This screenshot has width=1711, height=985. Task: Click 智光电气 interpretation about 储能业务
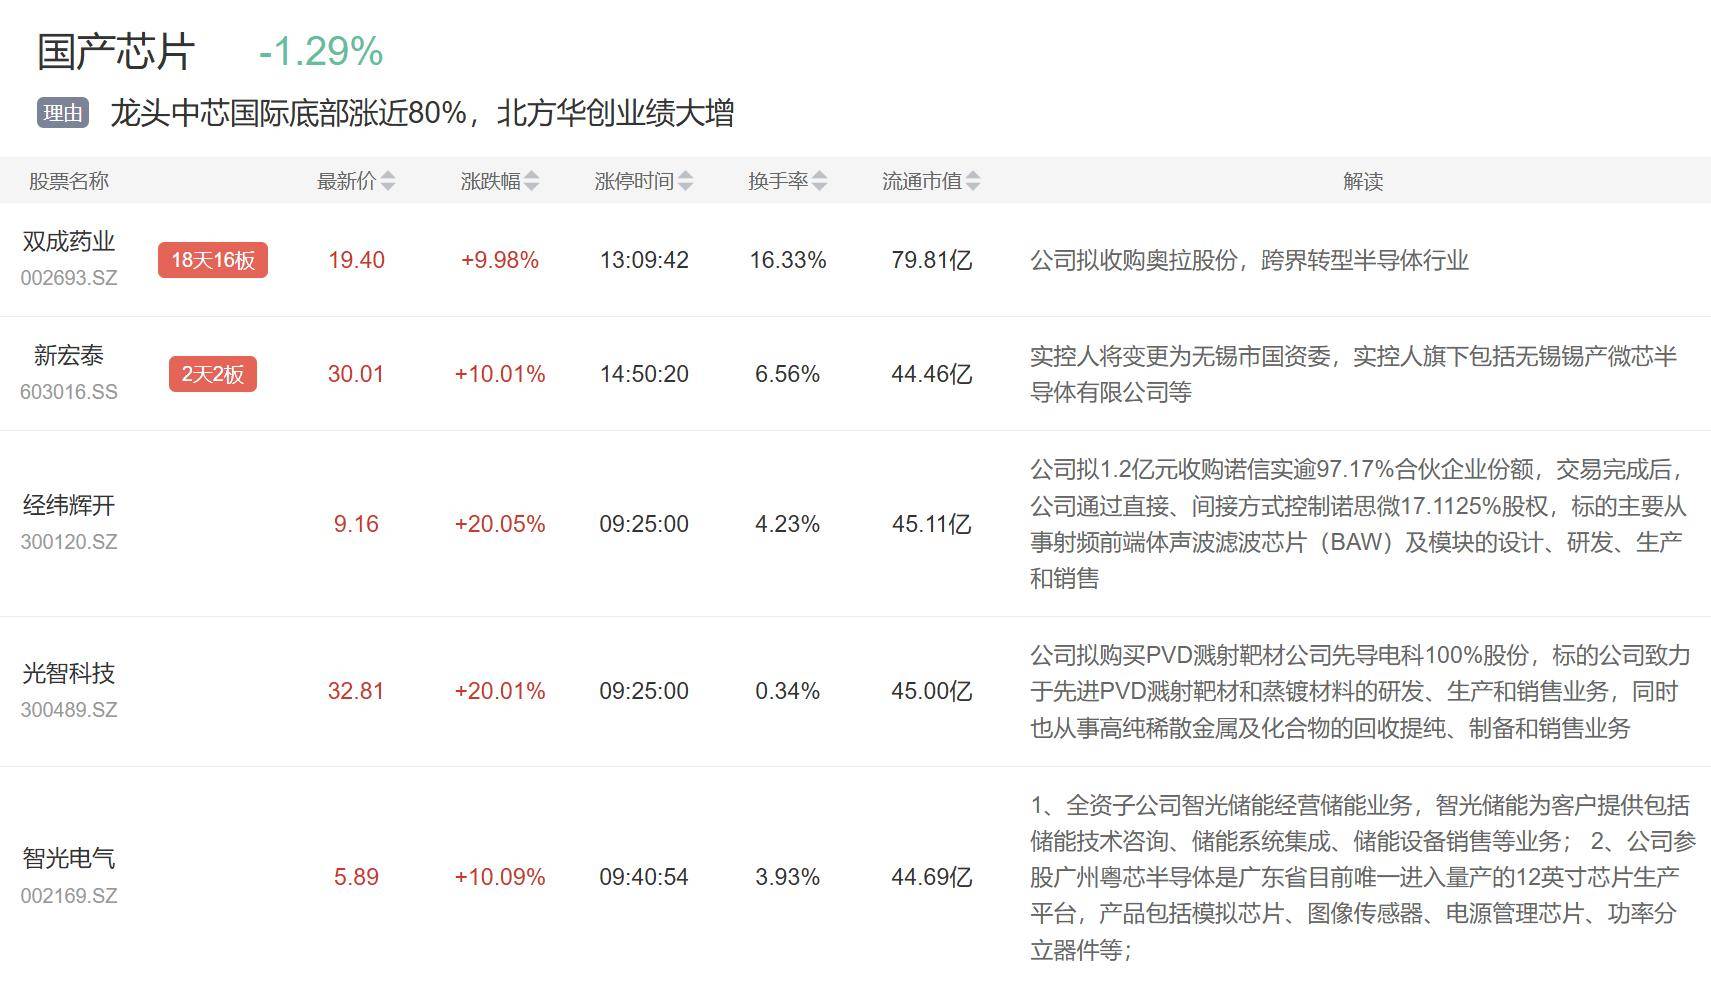(x=1363, y=877)
